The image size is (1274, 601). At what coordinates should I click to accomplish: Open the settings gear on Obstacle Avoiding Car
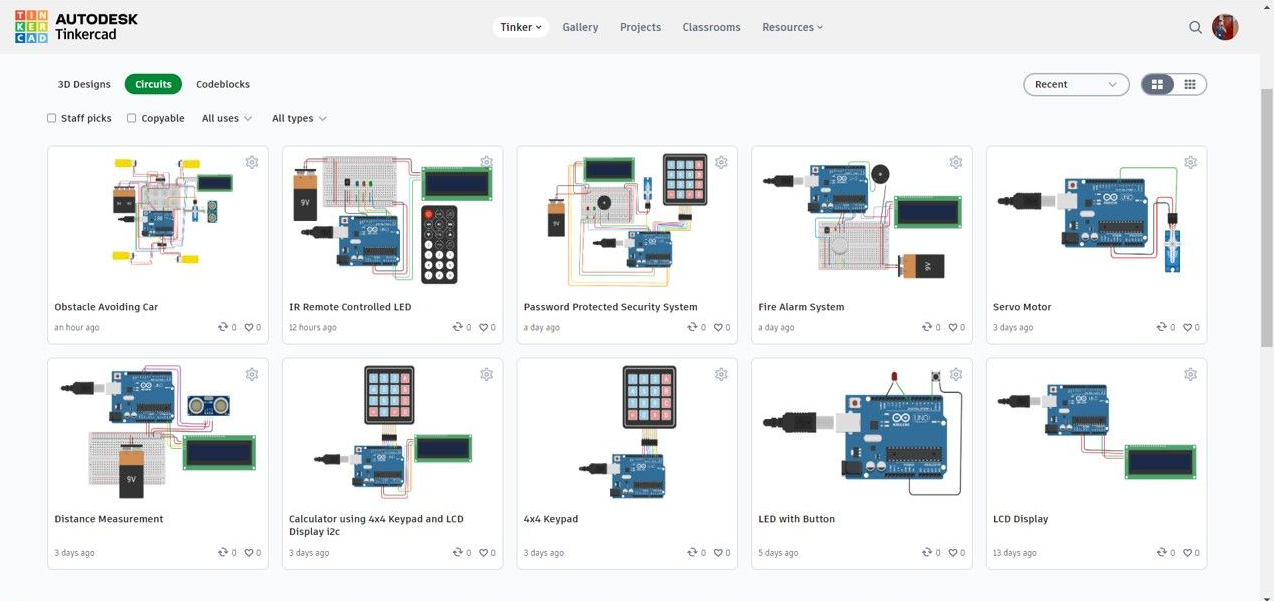pyautogui.click(x=252, y=161)
